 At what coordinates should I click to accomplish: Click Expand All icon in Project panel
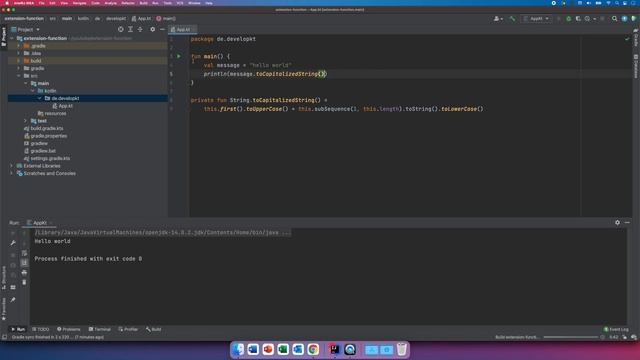(130, 29)
